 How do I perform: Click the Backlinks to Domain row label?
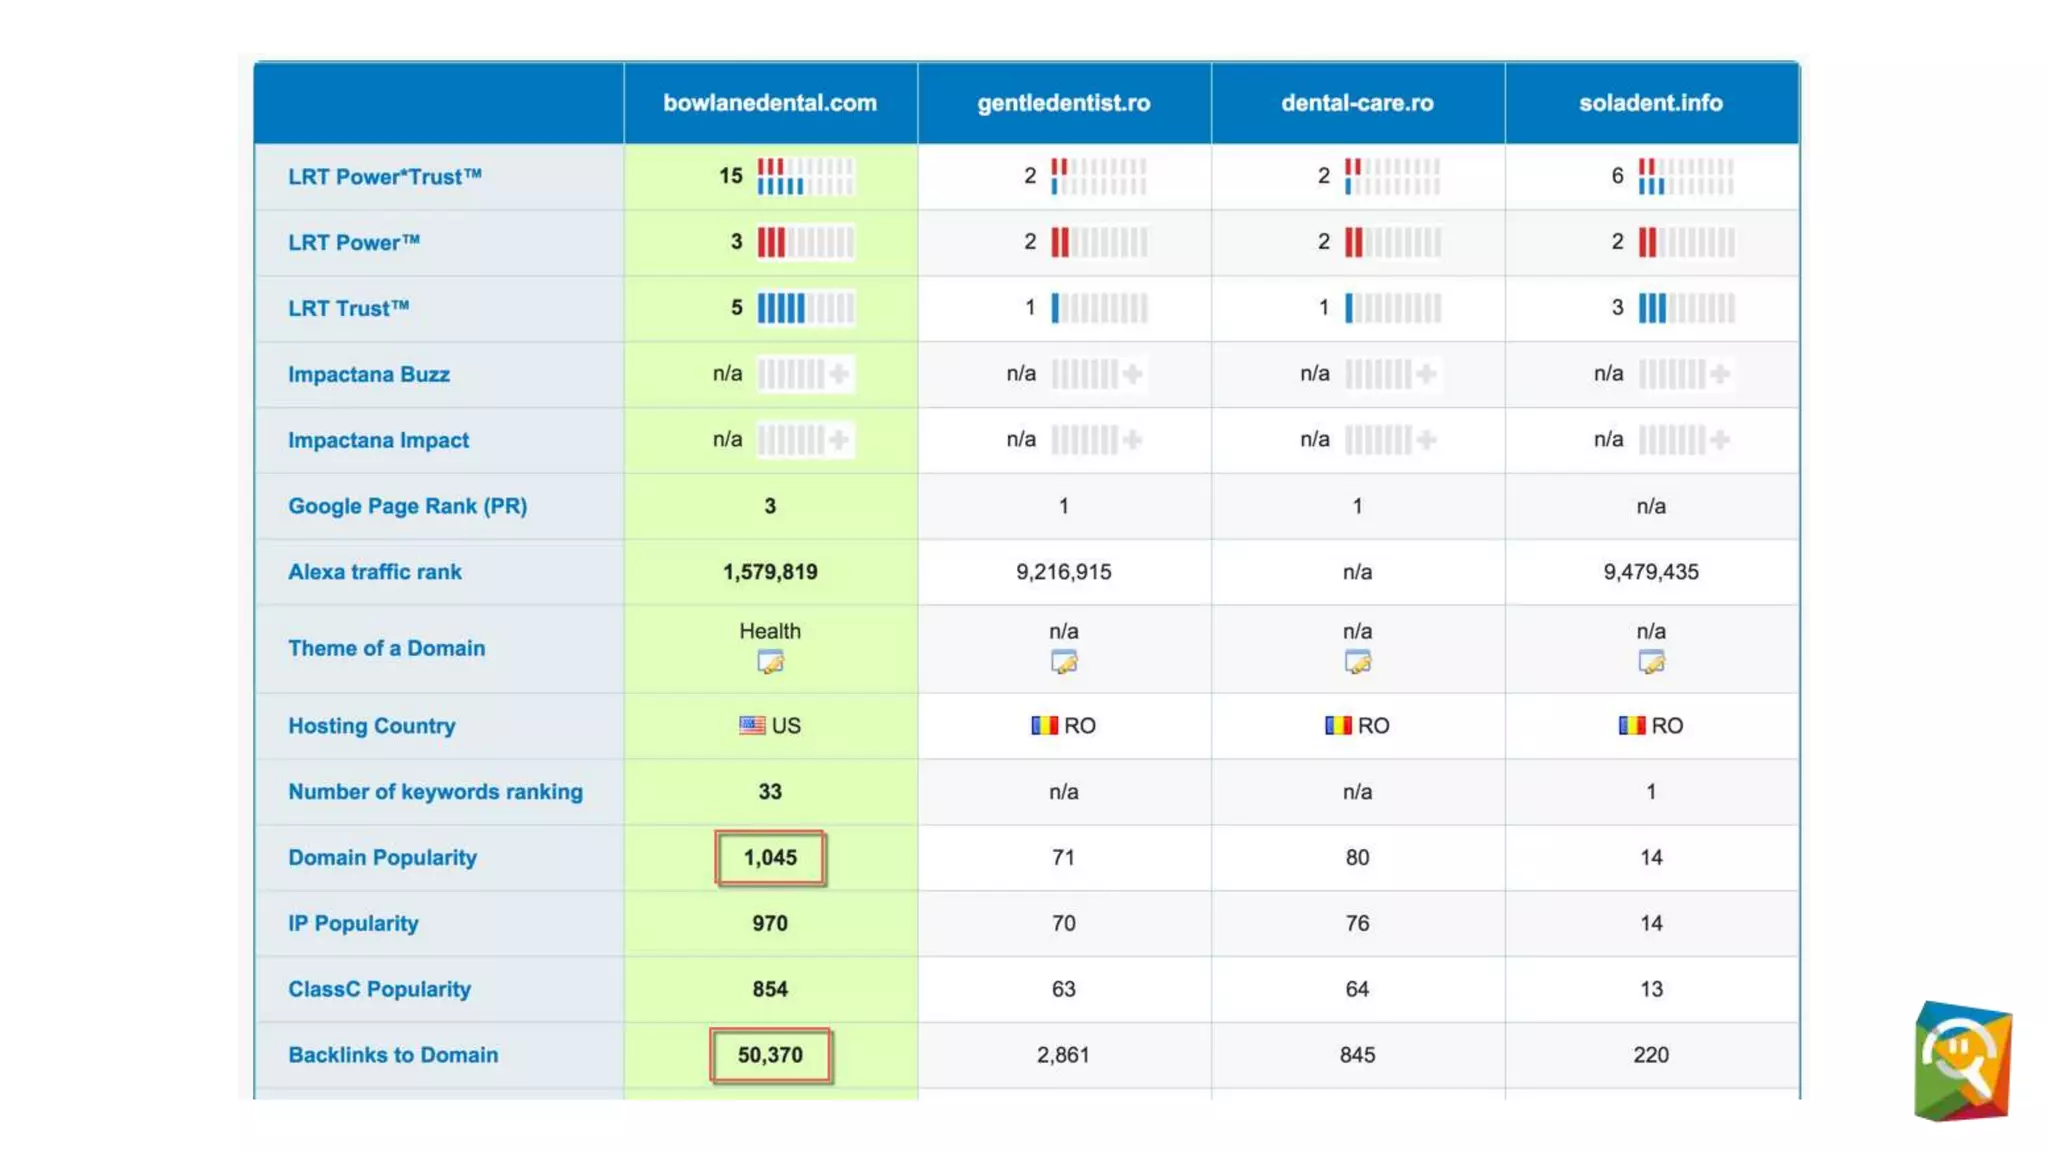tap(393, 1055)
